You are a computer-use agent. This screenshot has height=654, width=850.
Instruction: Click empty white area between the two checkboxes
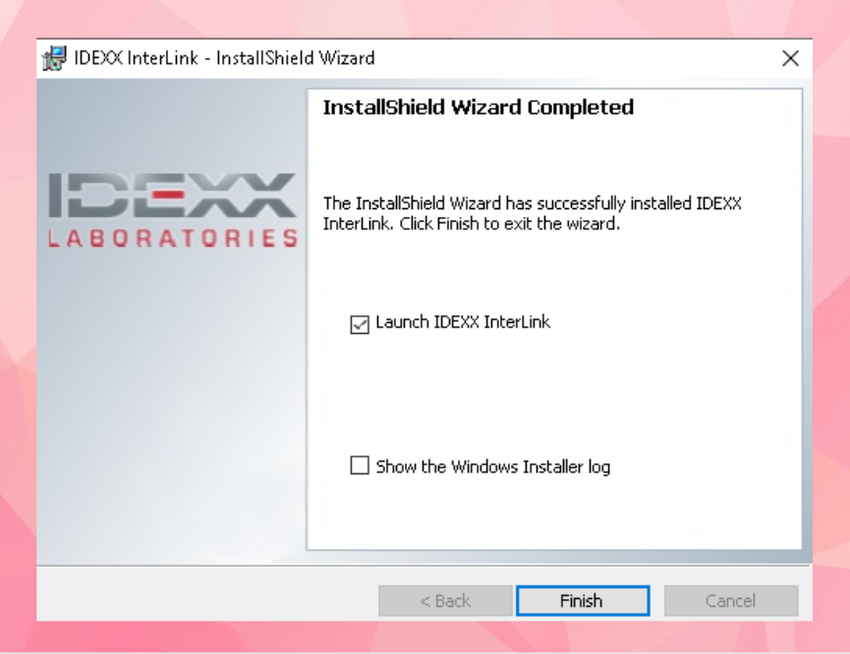tap(553, 396)
